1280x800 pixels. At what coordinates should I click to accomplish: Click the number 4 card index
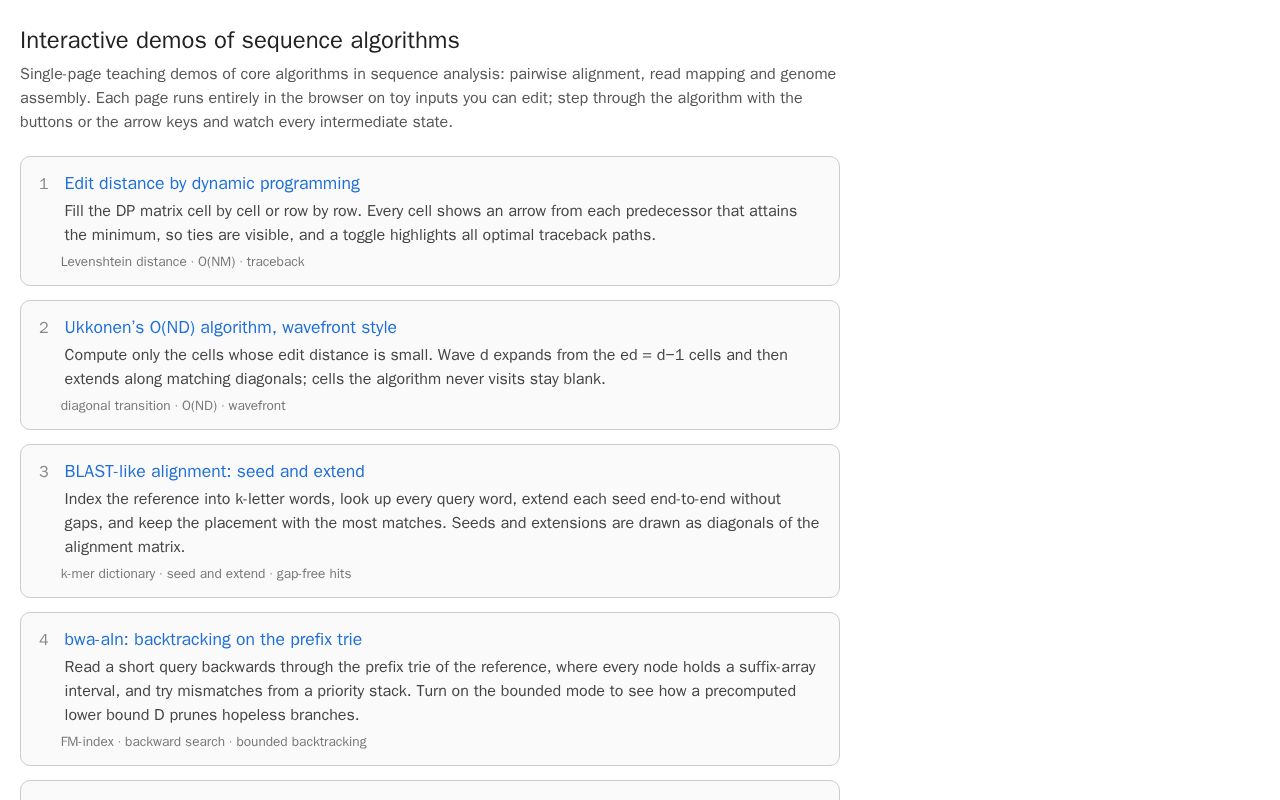44,640
